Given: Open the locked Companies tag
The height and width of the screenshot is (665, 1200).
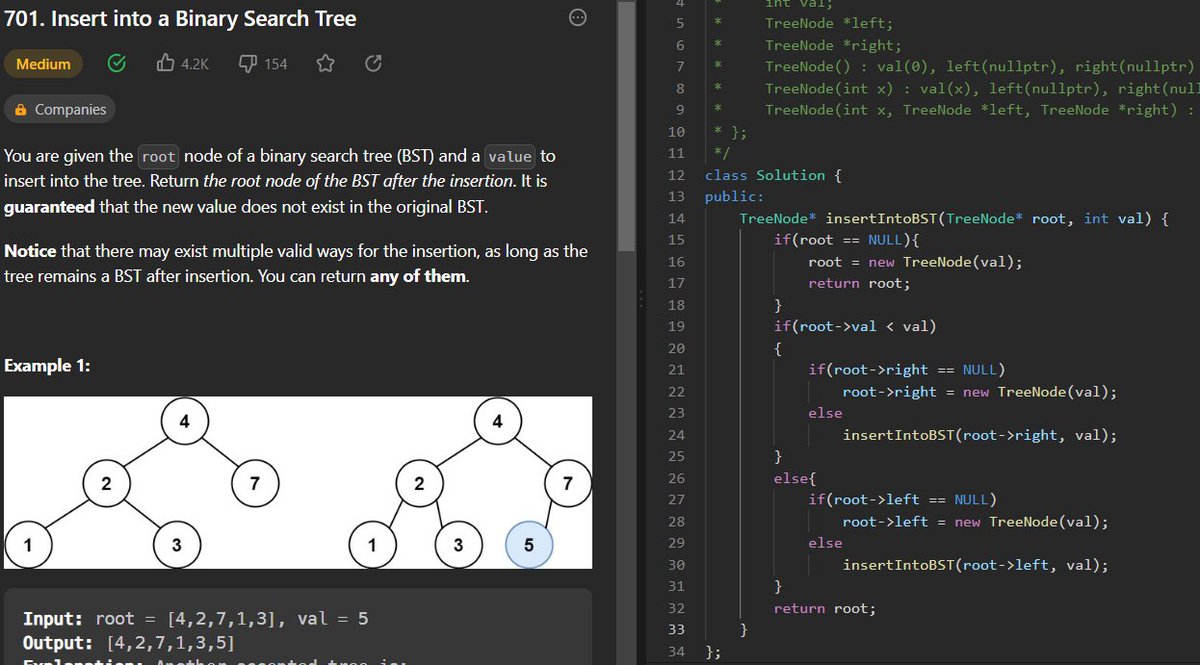Looking at the screenshot, I should [61, 110].
